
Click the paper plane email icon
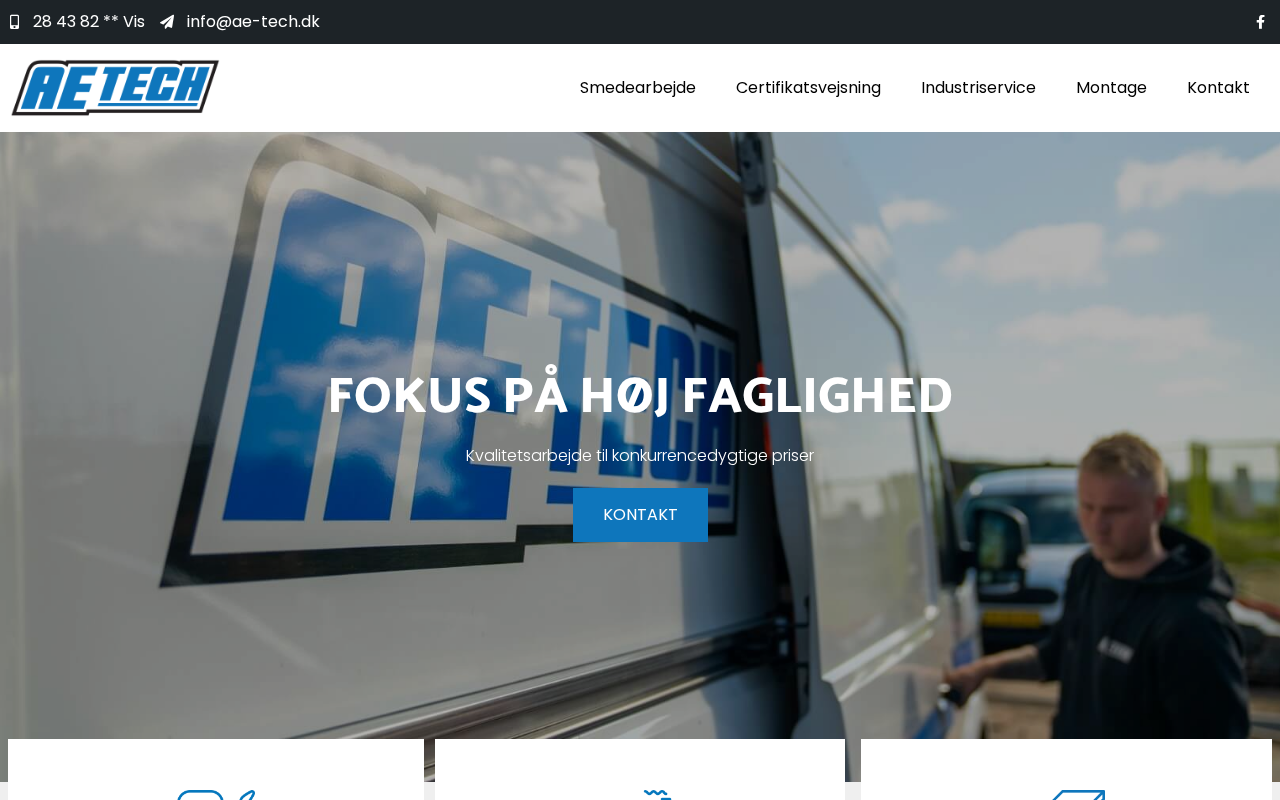[x=167, y=22]
